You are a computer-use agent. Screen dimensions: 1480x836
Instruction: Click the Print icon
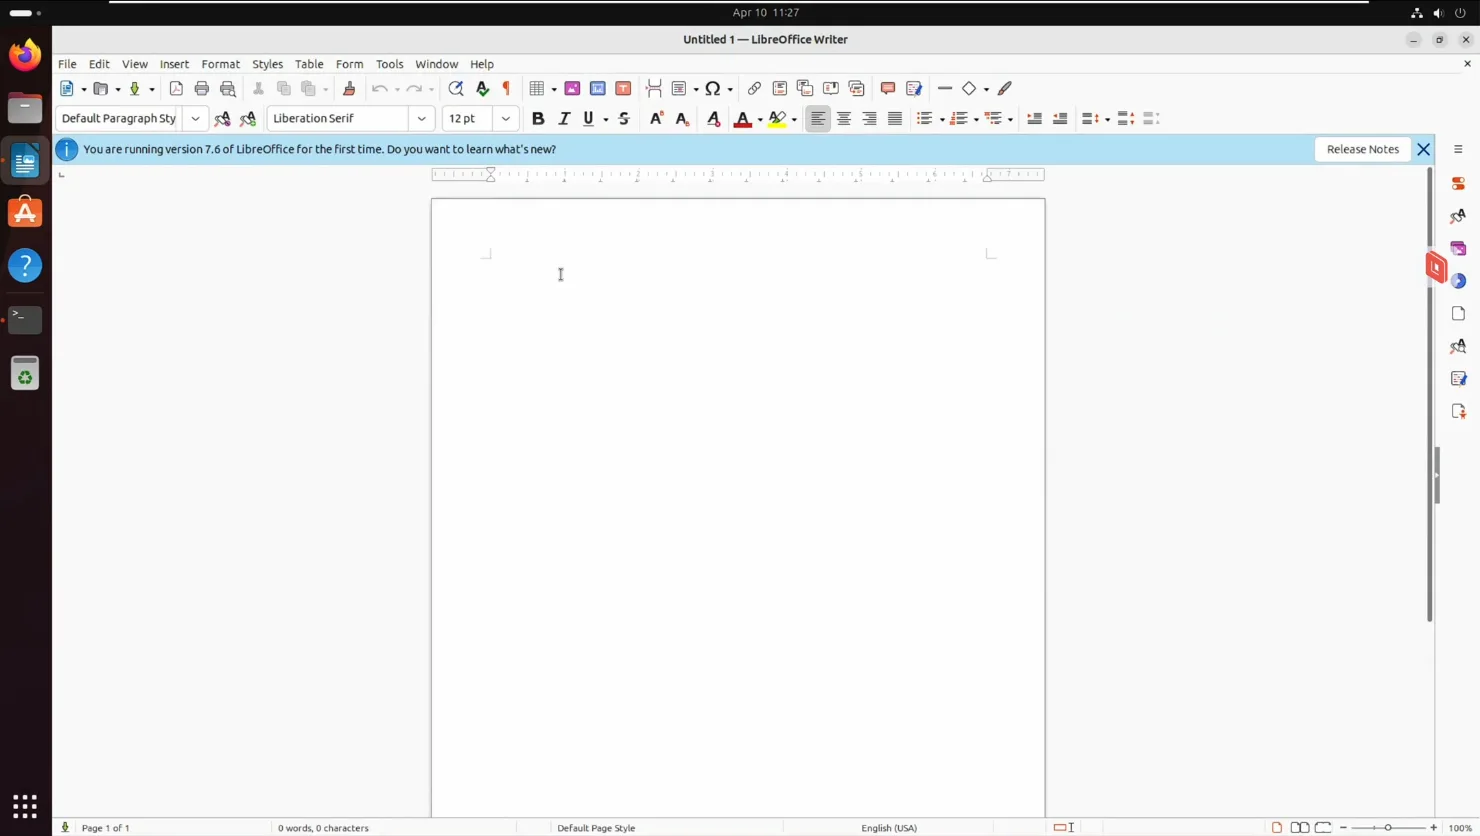202,89
